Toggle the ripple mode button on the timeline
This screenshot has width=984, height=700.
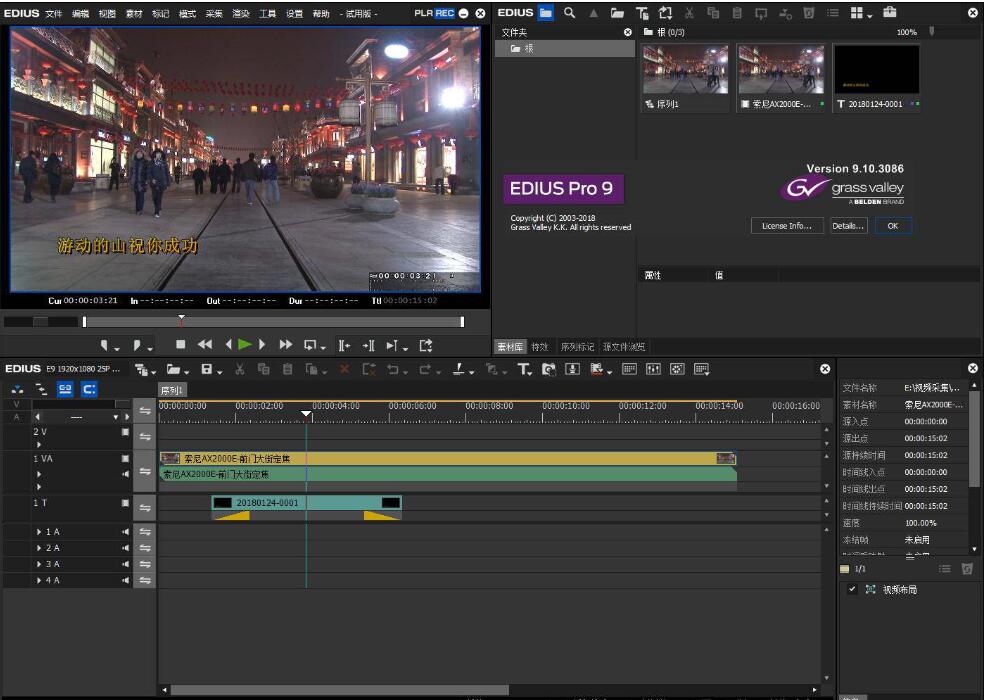click(41, 390)
